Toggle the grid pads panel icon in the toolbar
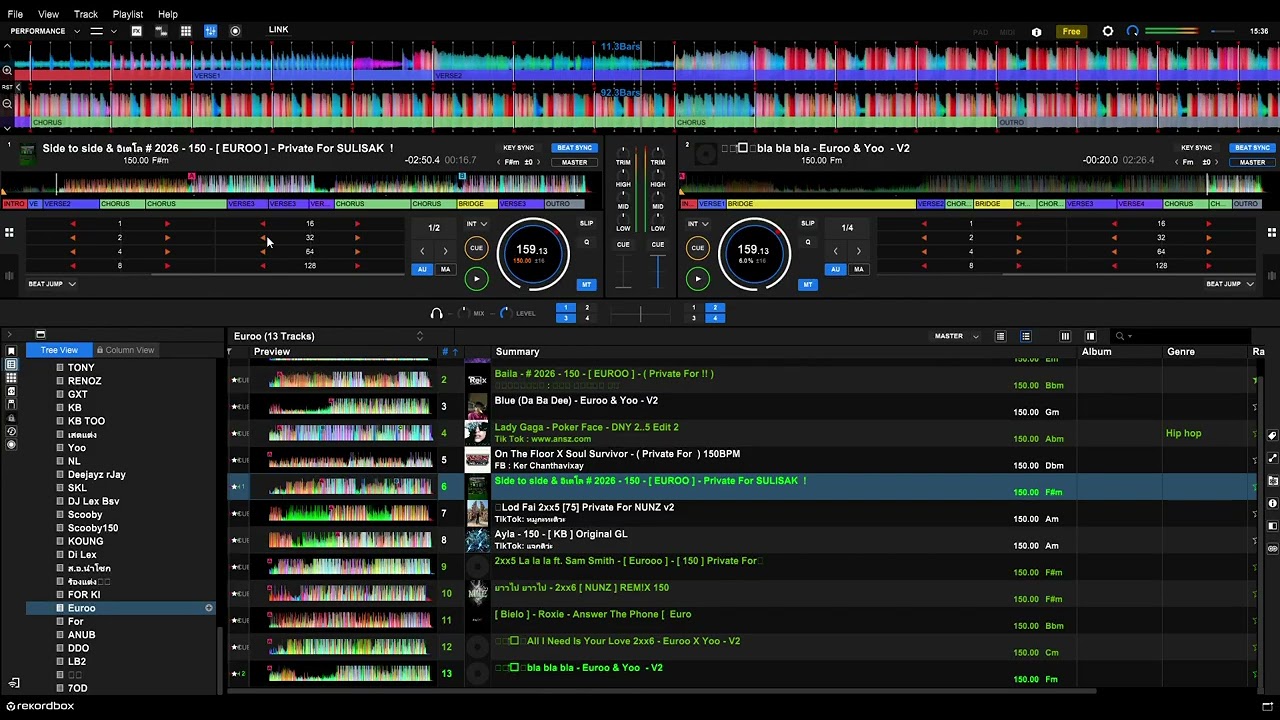Viewport: 1280px width, 720px height. tap(186, 31)
